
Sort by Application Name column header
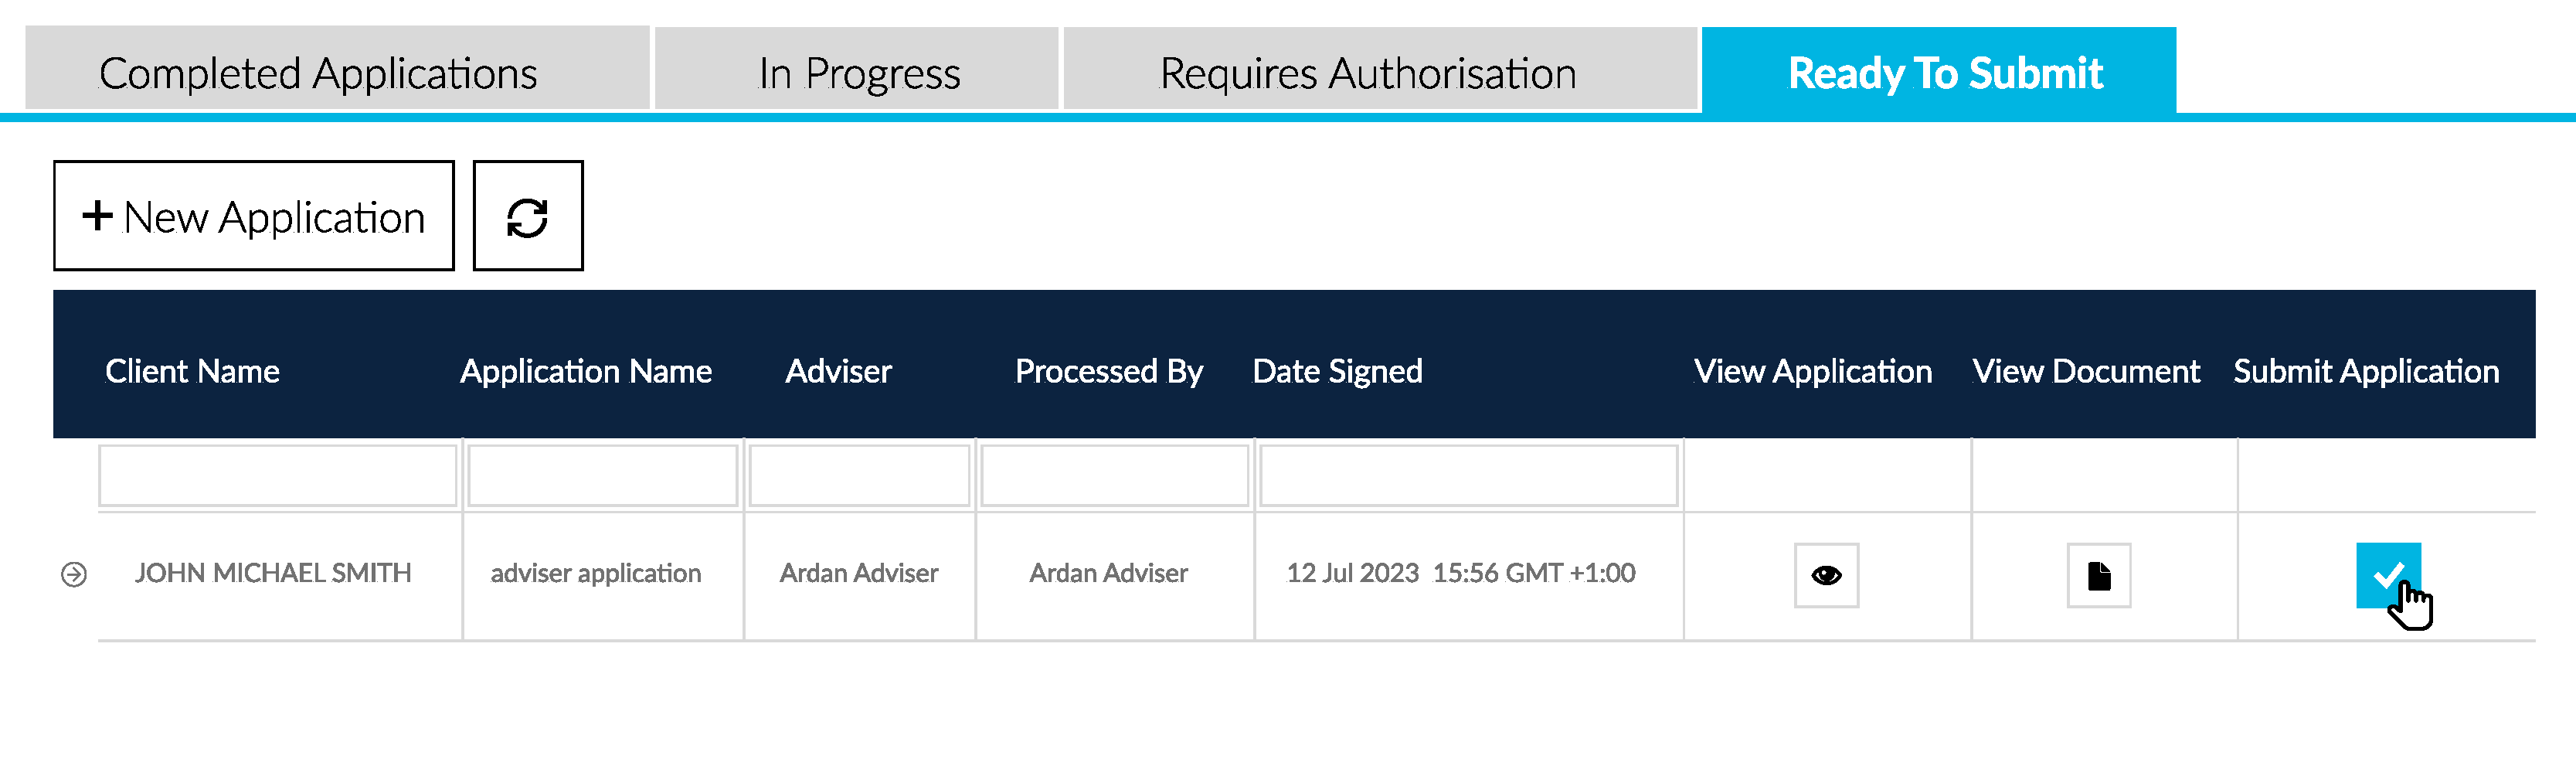(585, 371)
